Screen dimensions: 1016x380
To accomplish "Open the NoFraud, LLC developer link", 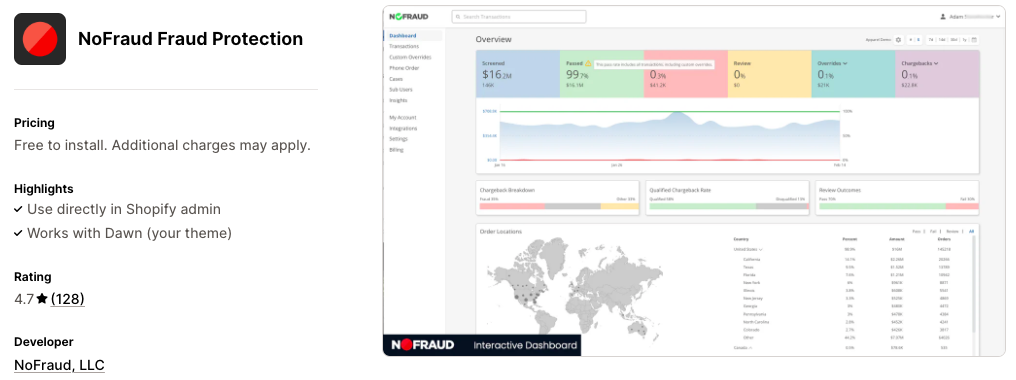I will tap(59, 365).
